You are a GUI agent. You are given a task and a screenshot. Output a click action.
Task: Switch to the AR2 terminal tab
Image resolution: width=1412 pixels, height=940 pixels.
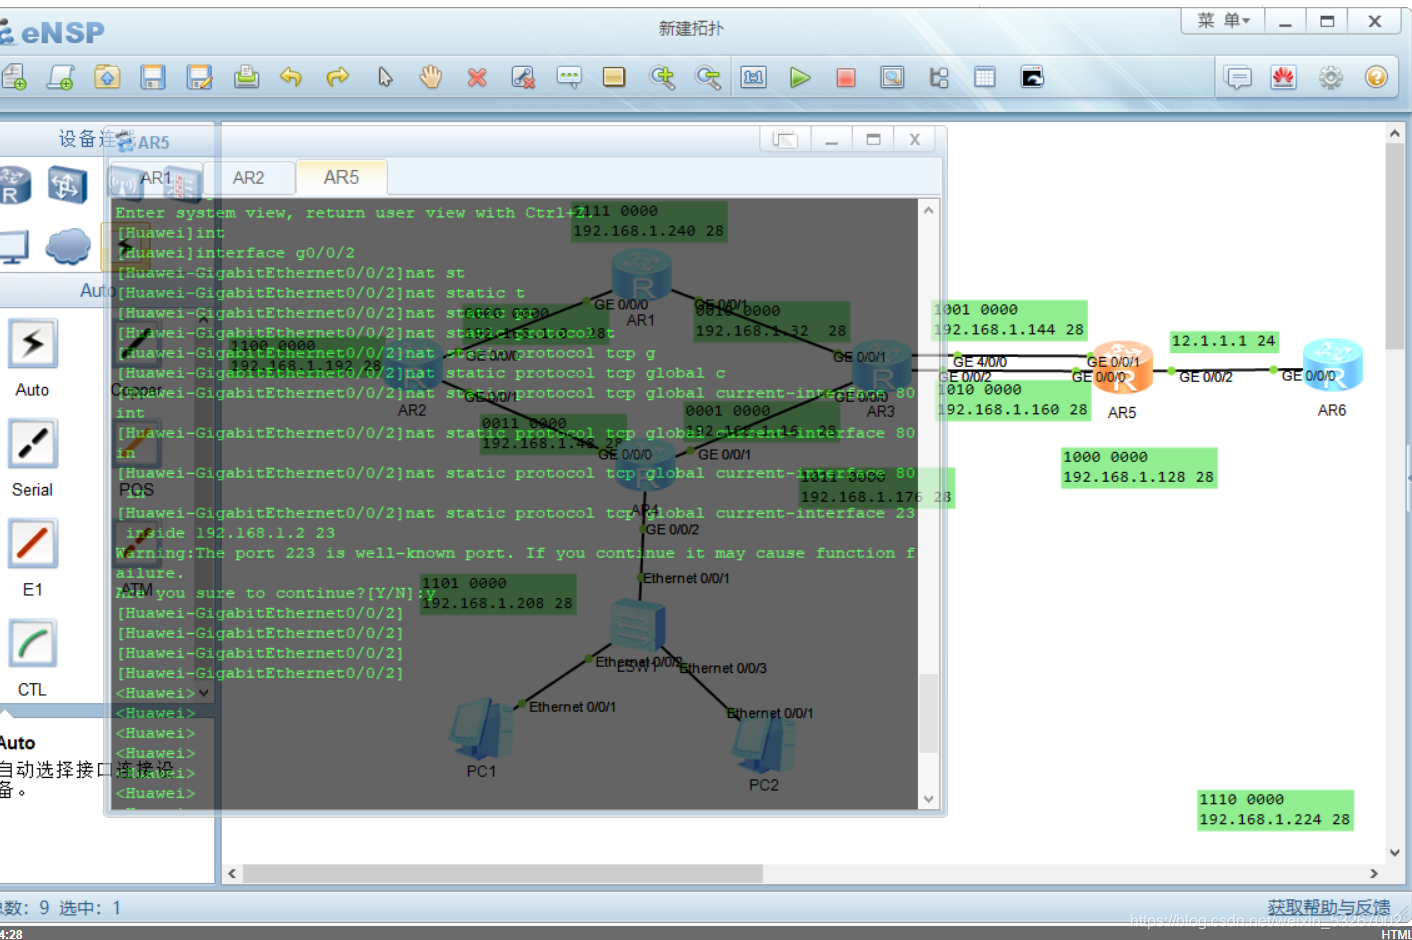point(249,178)
